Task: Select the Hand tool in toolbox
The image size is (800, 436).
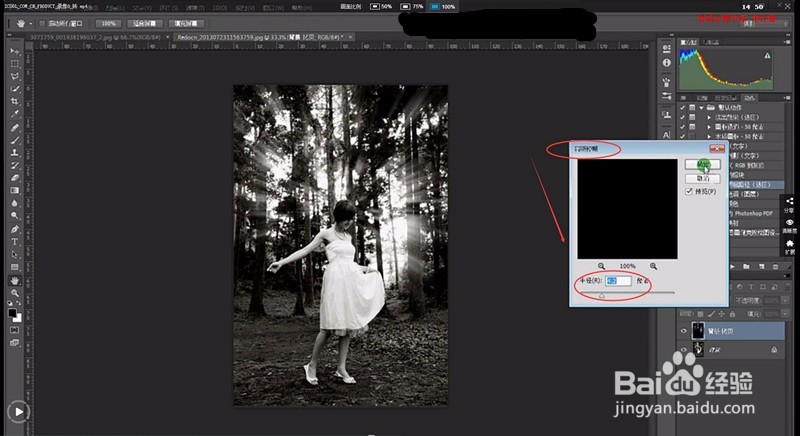Action: [15, 280]
